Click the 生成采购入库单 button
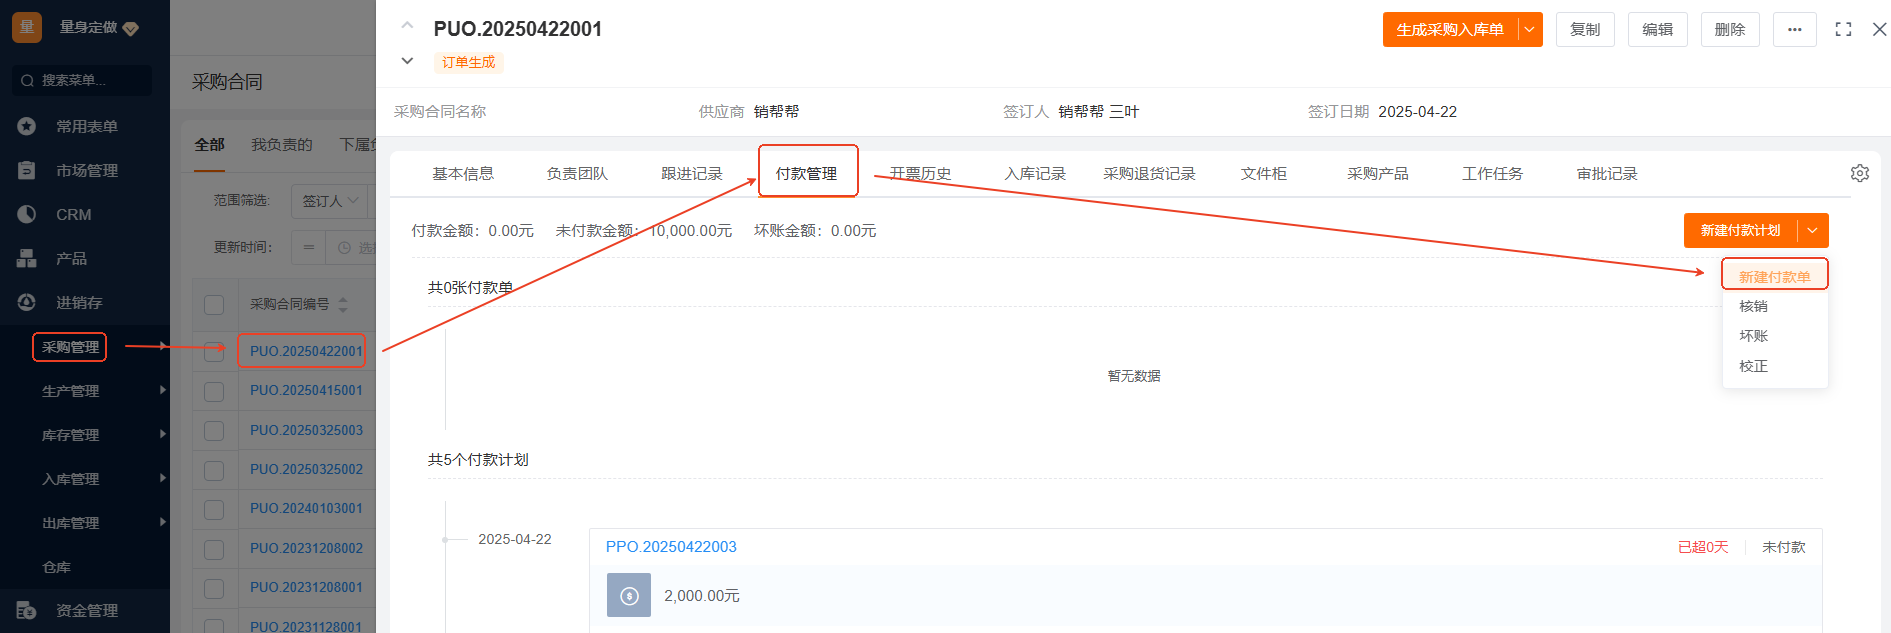The height and width of the screenshot is (633, 1891). pyautogui.click(x=1450, y=30)
